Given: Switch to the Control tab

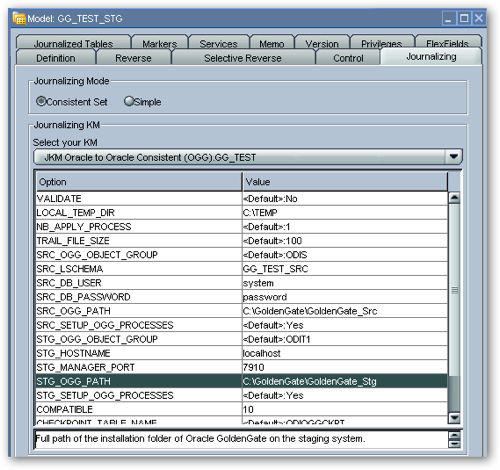Looking at the screenshot, I should click(348, 58).
